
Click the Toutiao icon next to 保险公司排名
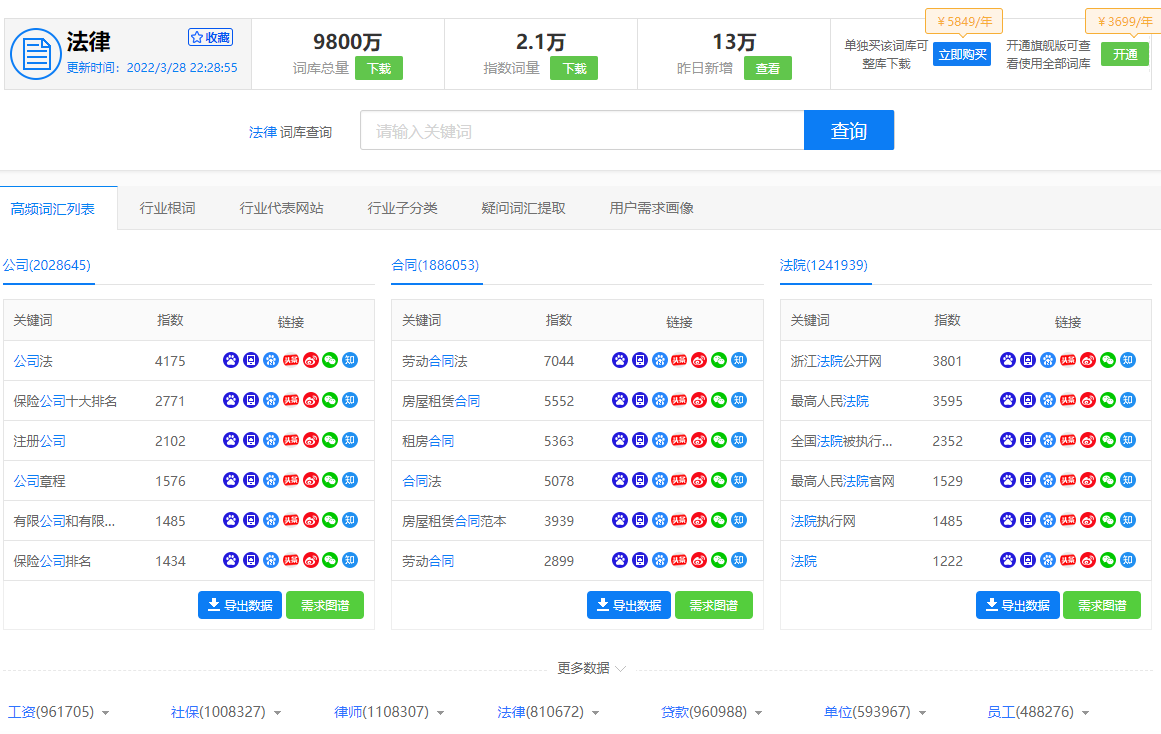[x=291, y=560]
